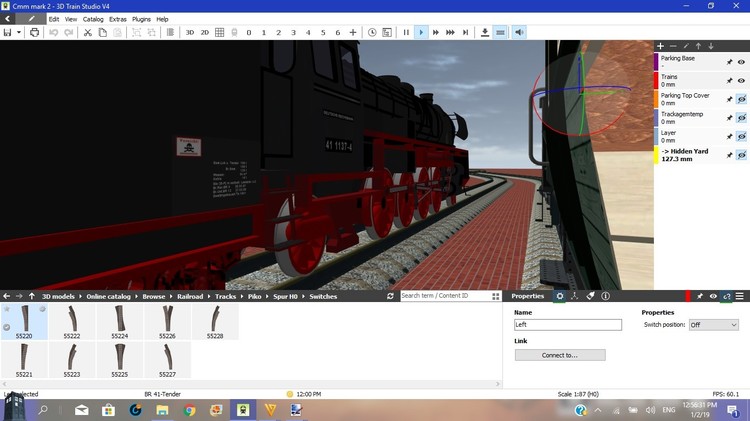Expand the Online catalog breadcrumb arrow
This screenshot has width=750, height=421.
136,297
